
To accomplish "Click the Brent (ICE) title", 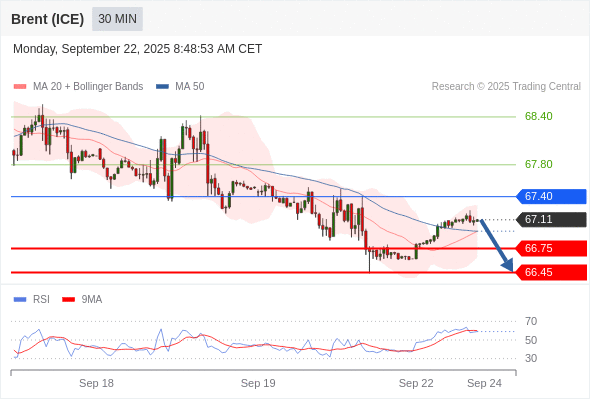I will 47,19.
